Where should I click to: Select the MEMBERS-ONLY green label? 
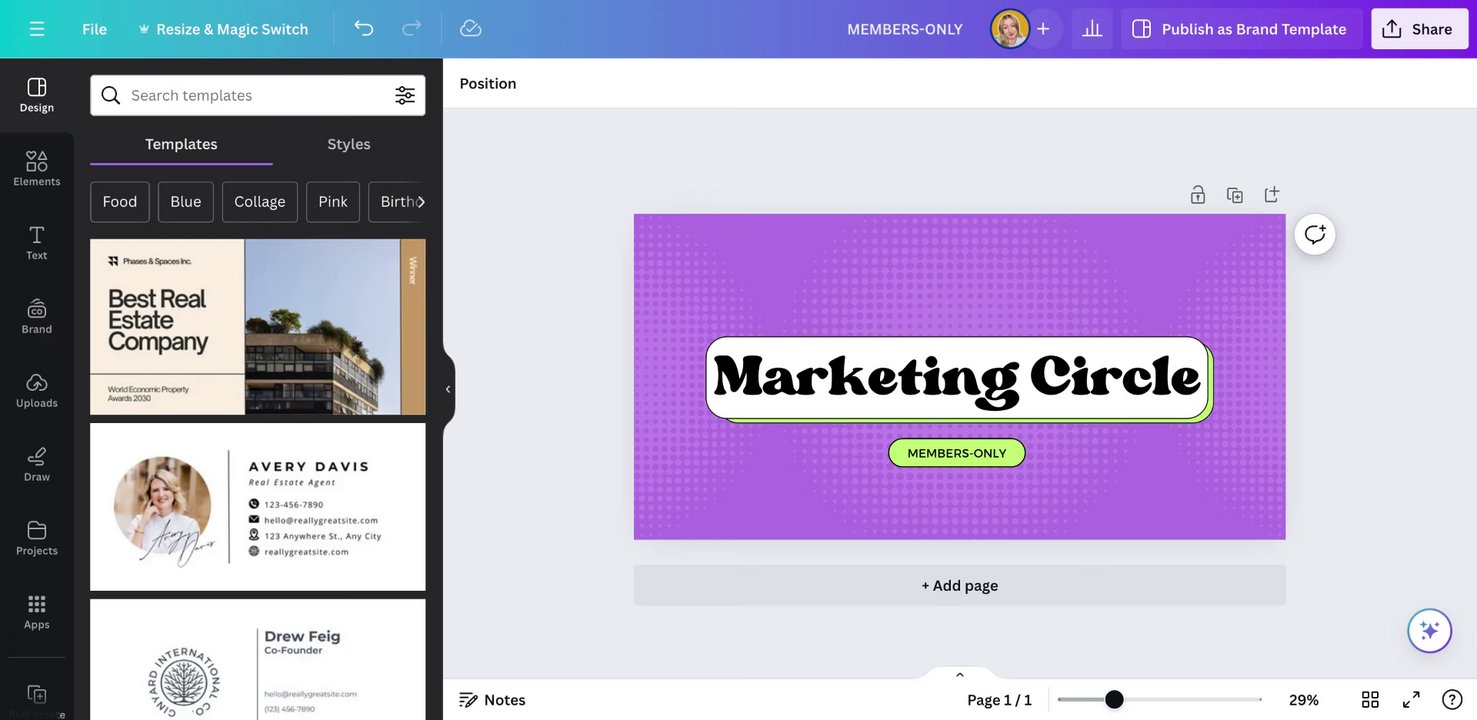[957, 453]
